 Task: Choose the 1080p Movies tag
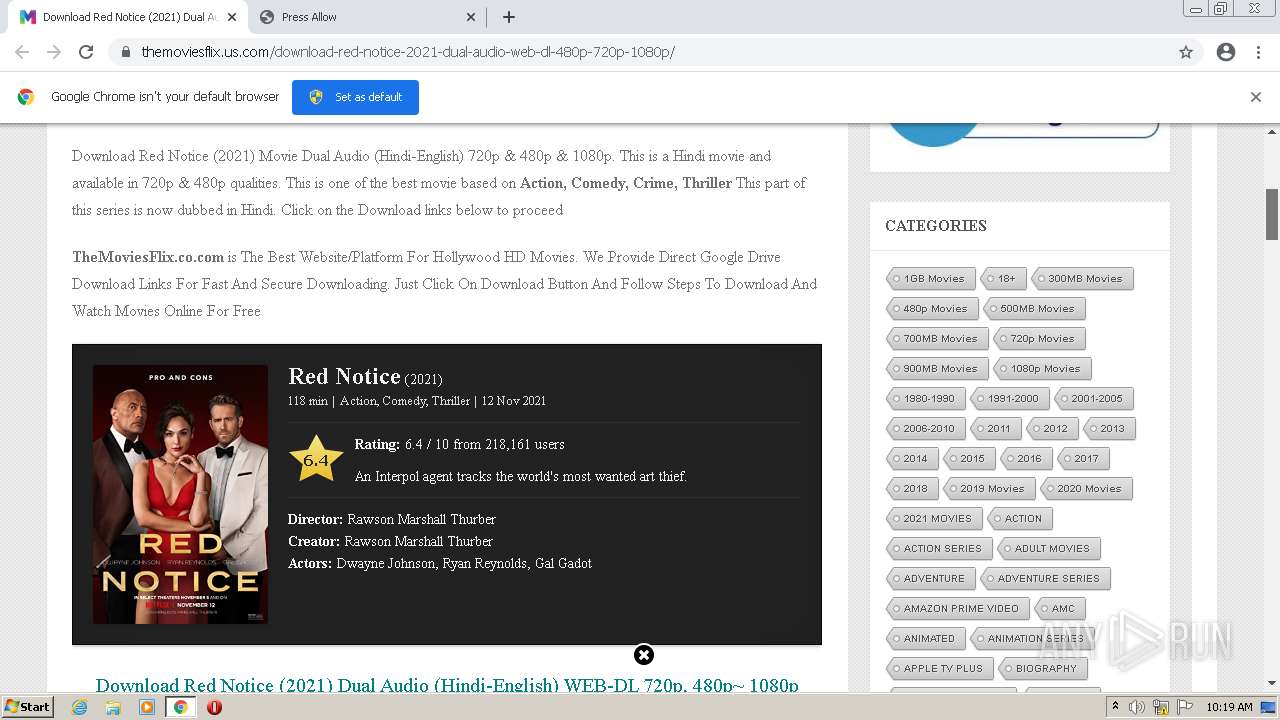(x=1040, y=369)
